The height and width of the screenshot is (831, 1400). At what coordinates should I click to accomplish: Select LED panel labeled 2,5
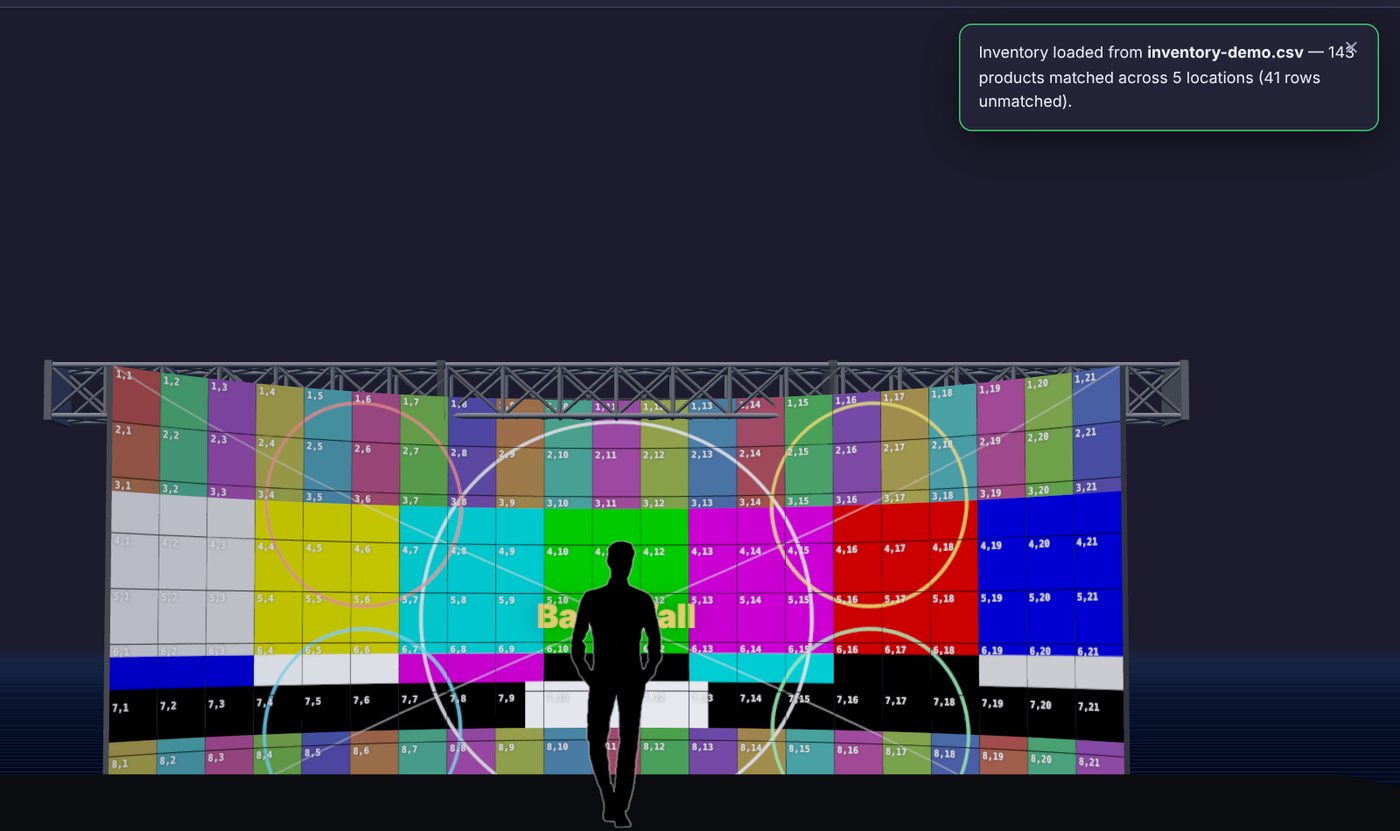(x=327, y=466)
